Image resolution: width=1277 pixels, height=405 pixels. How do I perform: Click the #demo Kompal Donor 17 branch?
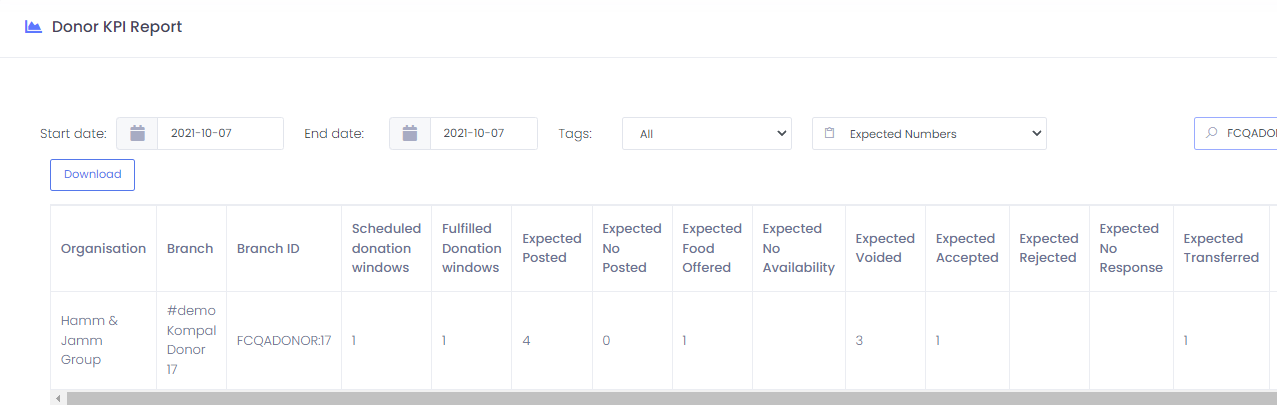191,340
